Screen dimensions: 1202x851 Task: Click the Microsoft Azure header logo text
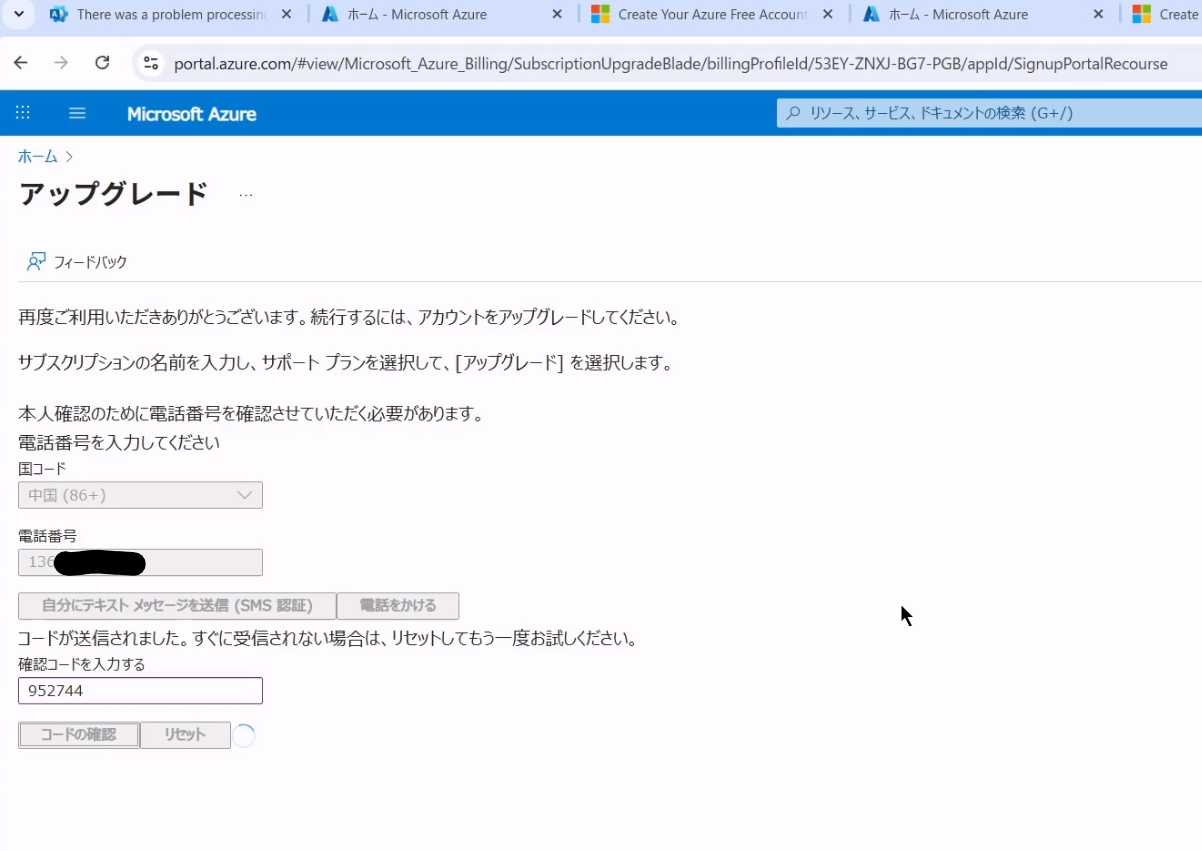191,114
